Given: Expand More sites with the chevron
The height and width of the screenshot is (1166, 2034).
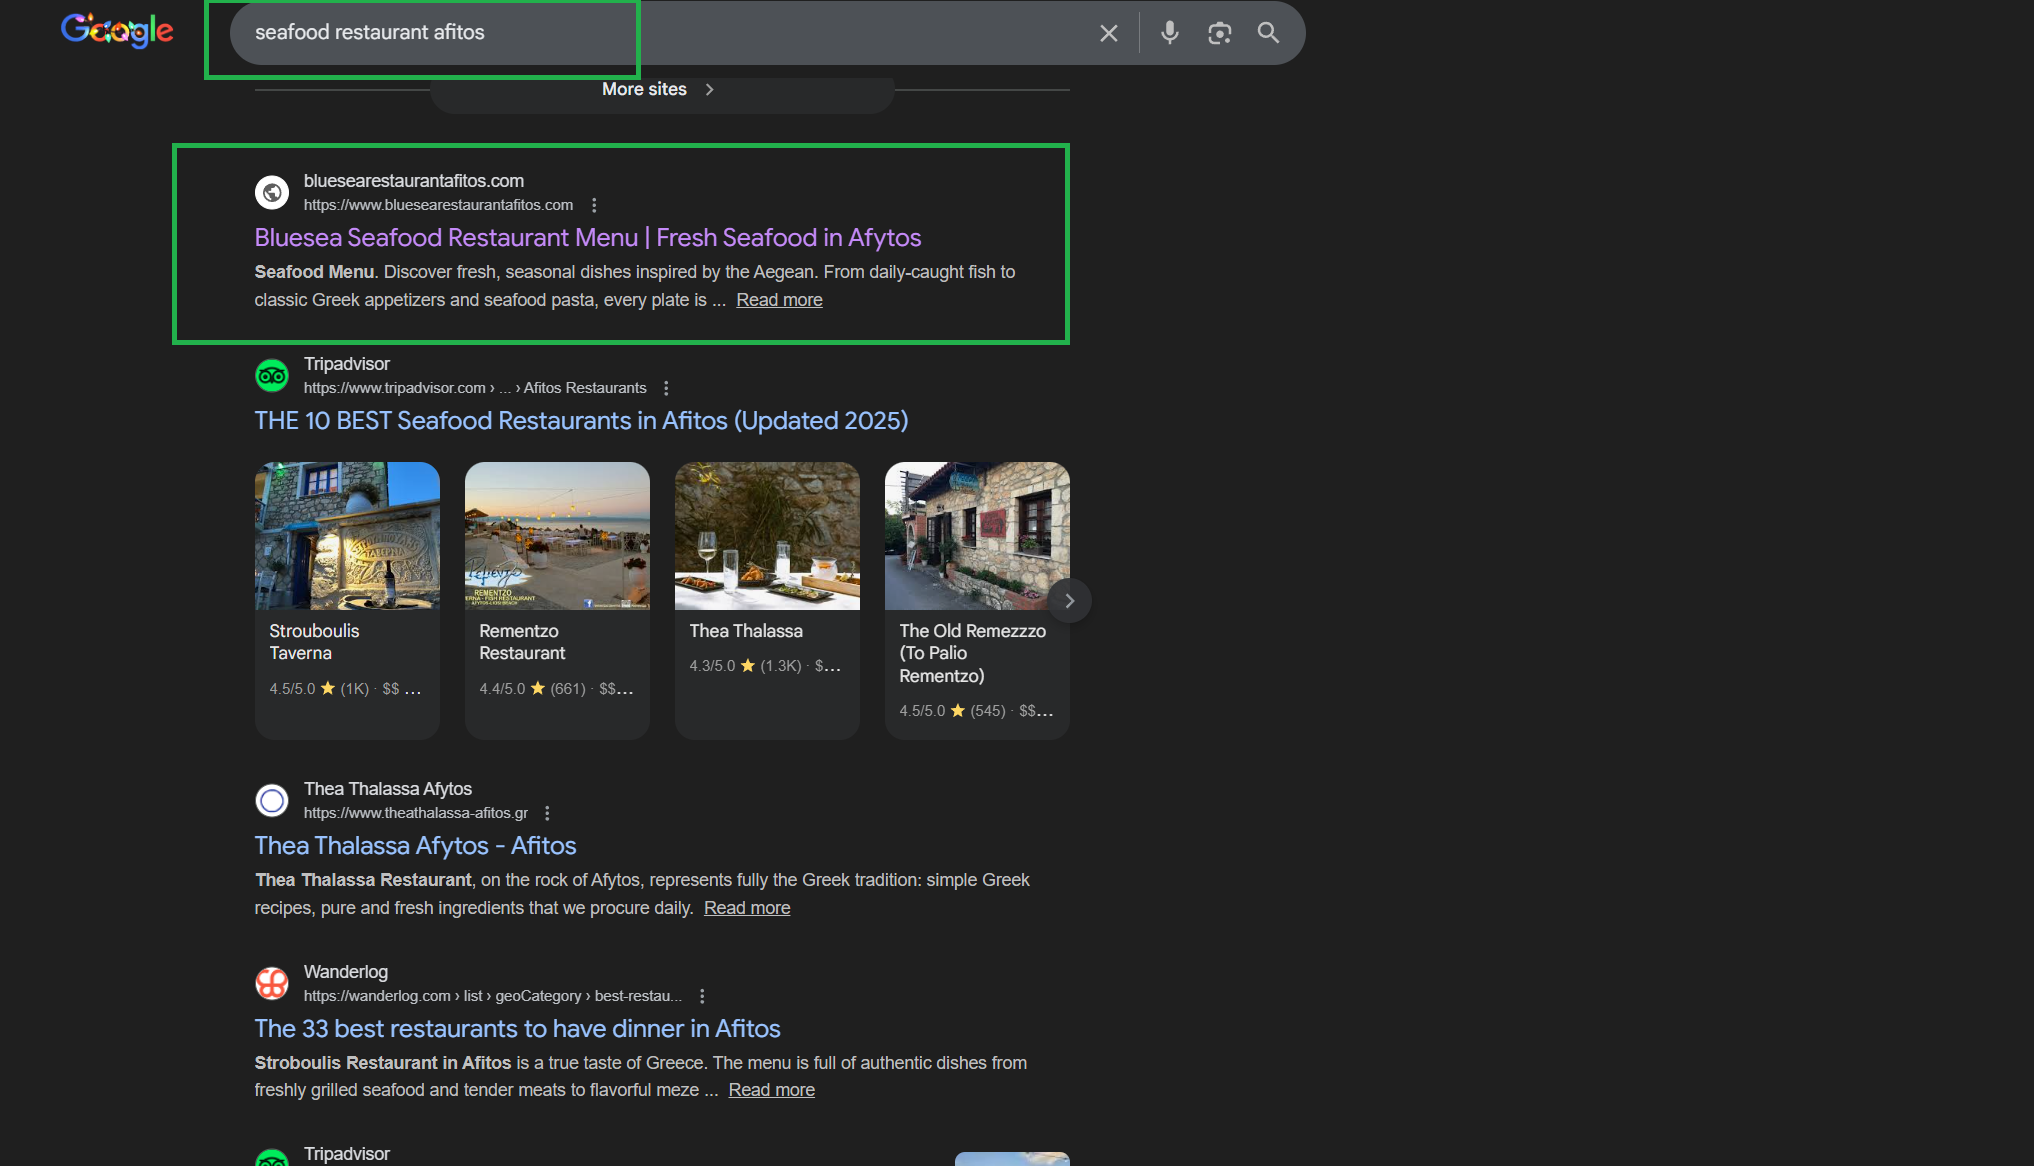Looking at the screenshot, I should click(x=709, y=89).
